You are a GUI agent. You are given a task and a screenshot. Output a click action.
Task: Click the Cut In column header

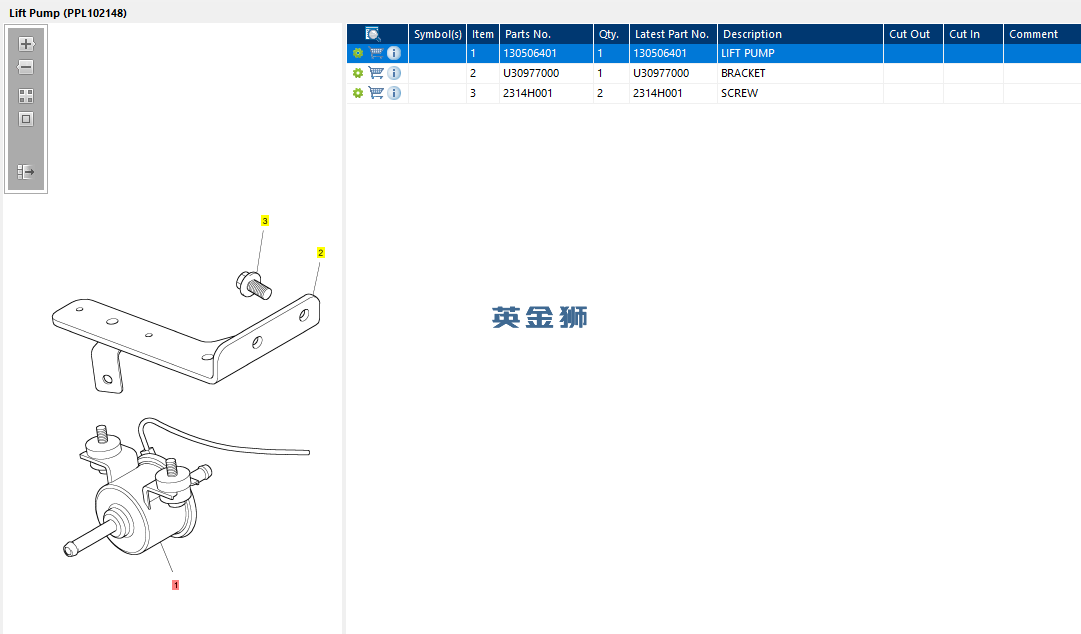973,34
